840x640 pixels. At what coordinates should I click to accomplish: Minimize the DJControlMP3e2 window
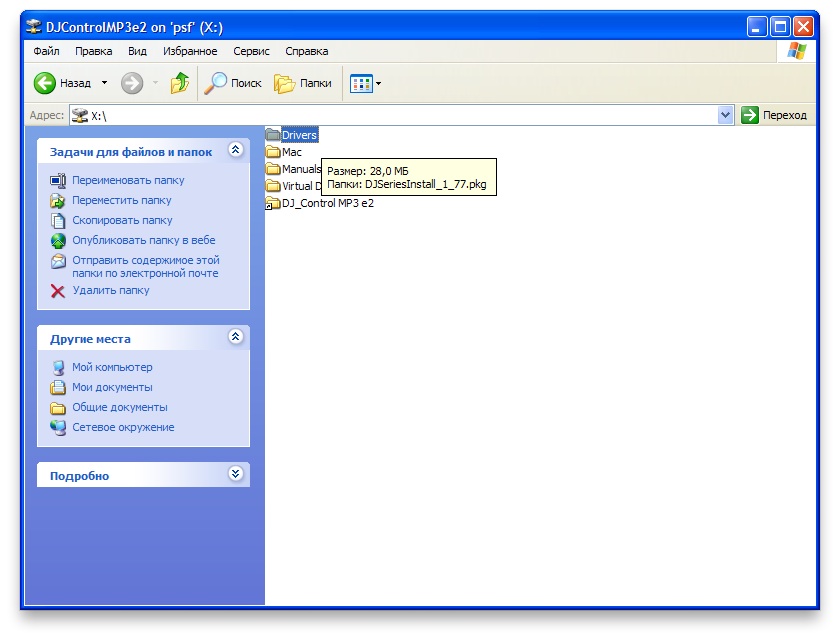coord(756,27)
